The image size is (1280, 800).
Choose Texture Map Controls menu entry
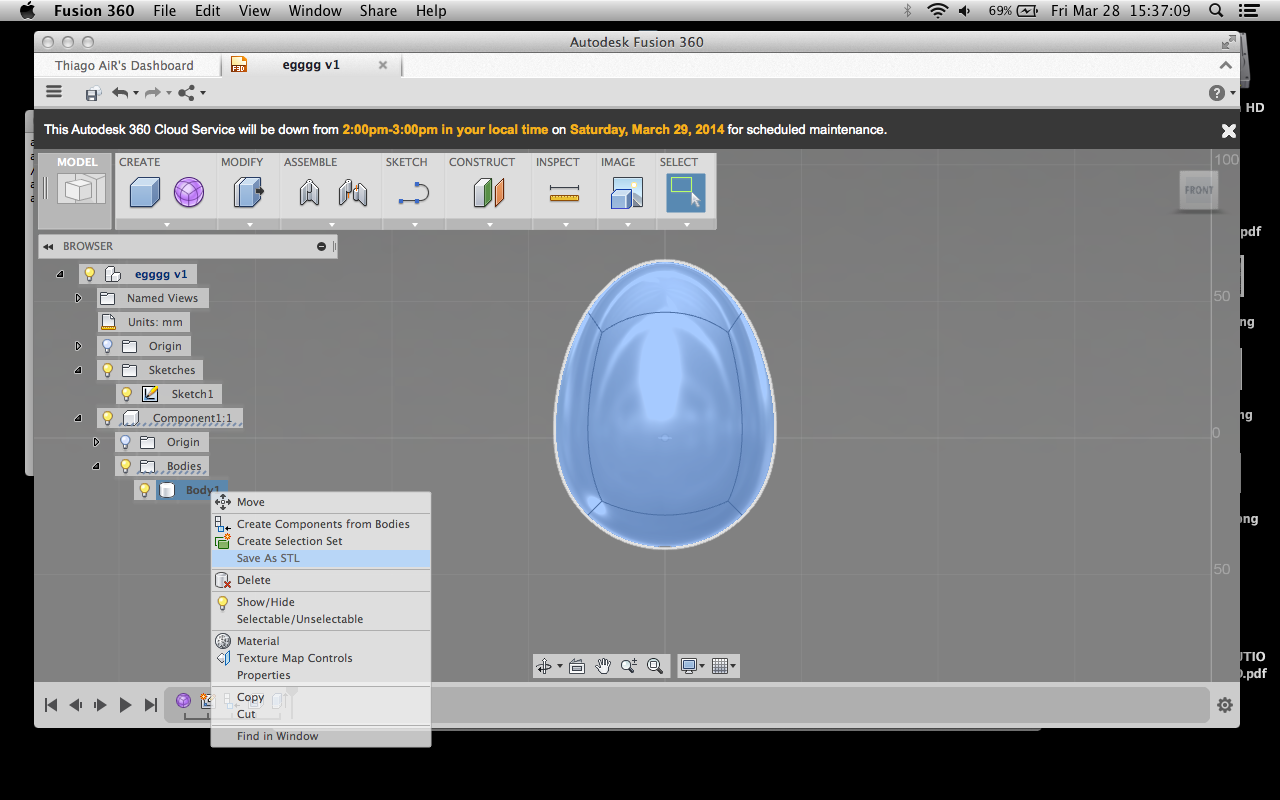coord(321,658)
